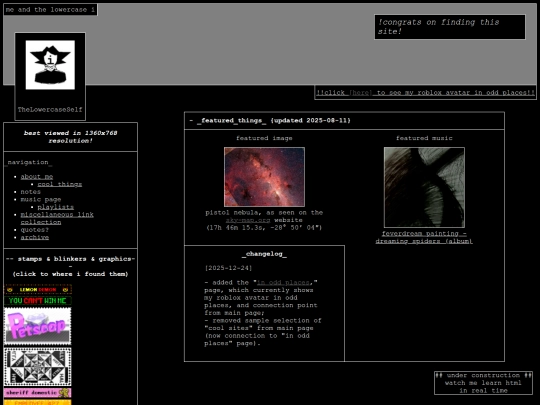Click the me and the lowercase i title
This screenshot has height=405, width=540.
click(50, 10)
